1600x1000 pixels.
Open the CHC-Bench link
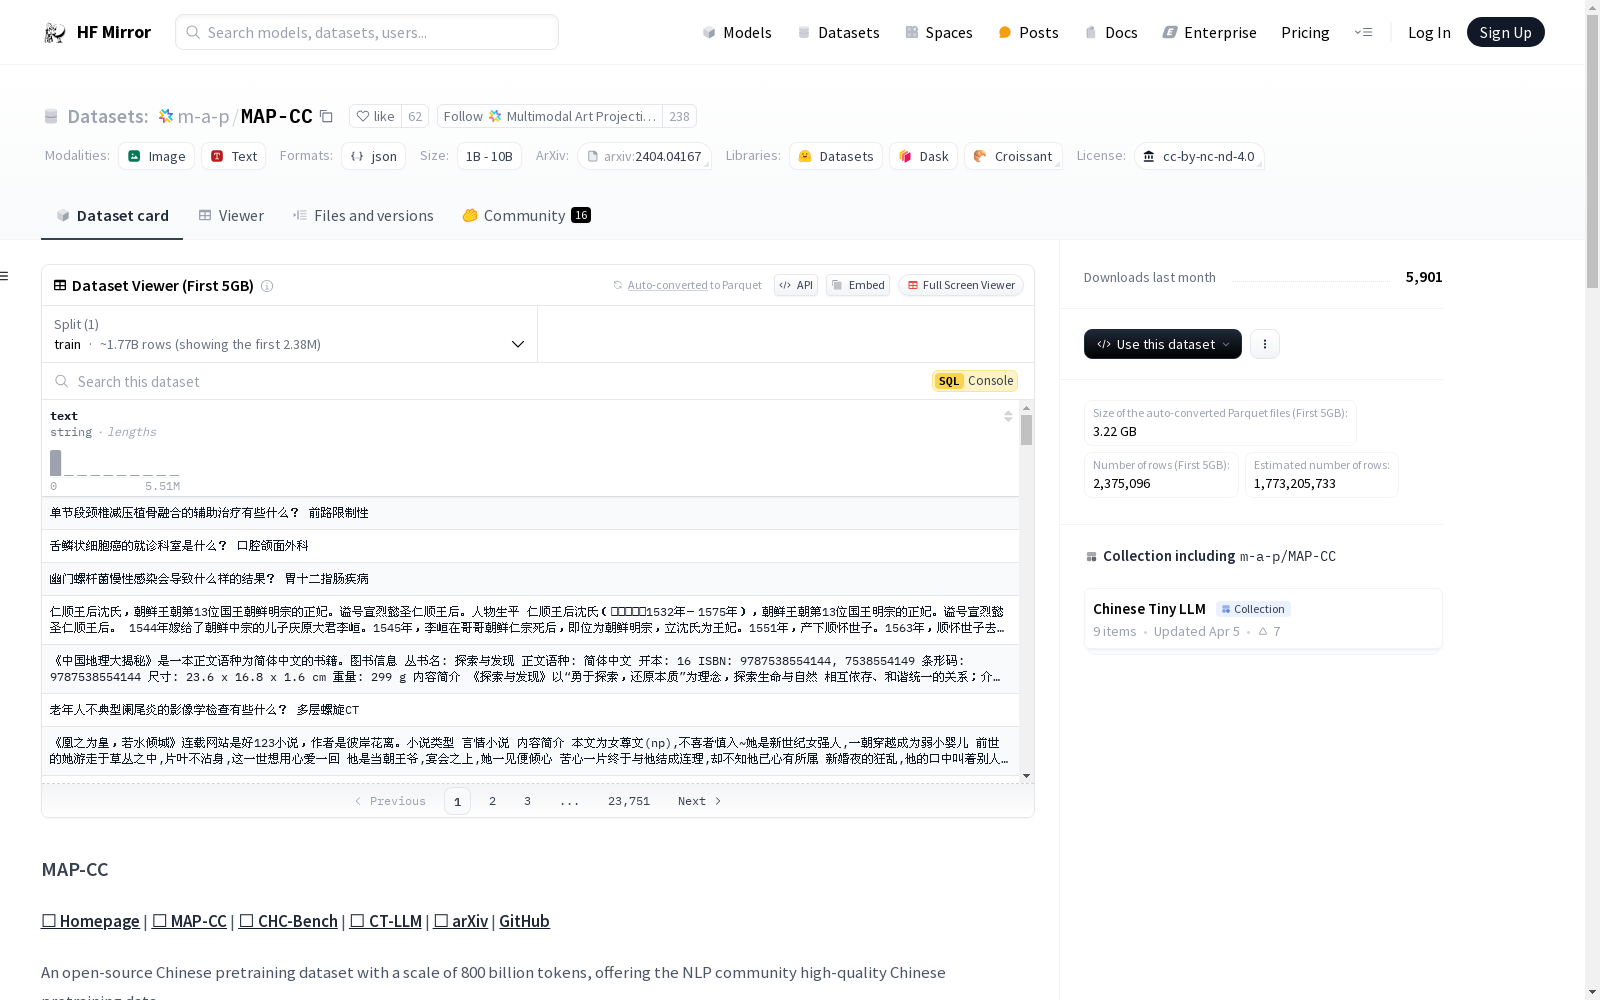tap(288, 921)
